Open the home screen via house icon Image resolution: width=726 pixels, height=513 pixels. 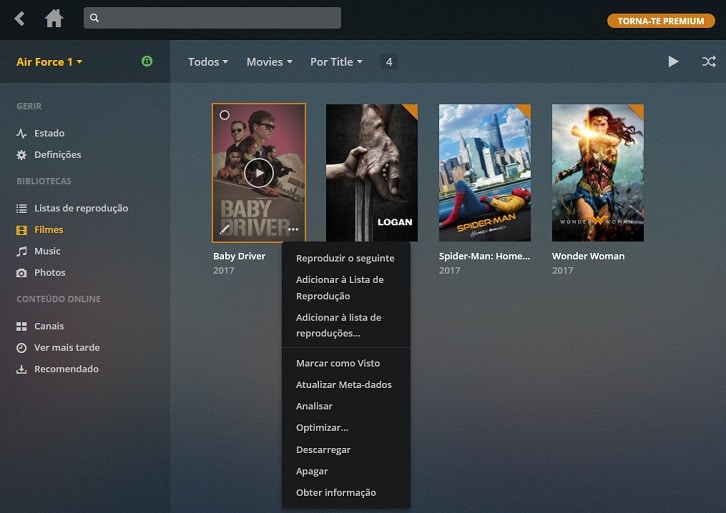click(x=54, y=19)
